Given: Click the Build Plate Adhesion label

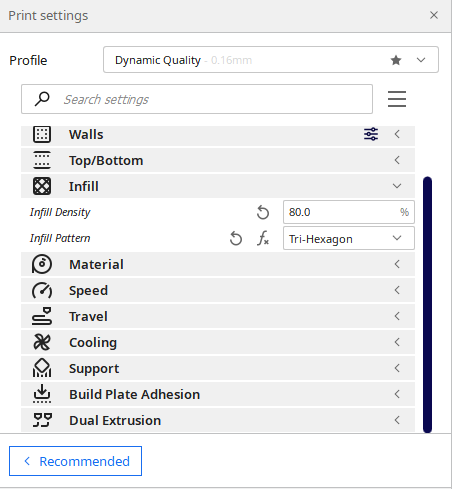Looking at the screenshot, I should coord(135,394).
